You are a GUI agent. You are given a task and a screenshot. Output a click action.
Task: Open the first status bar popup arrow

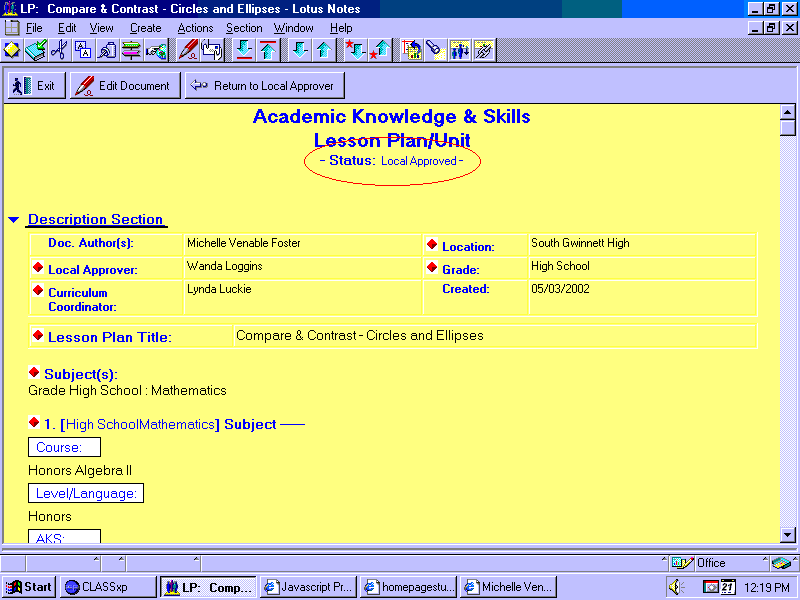click(x=96, y=559)
